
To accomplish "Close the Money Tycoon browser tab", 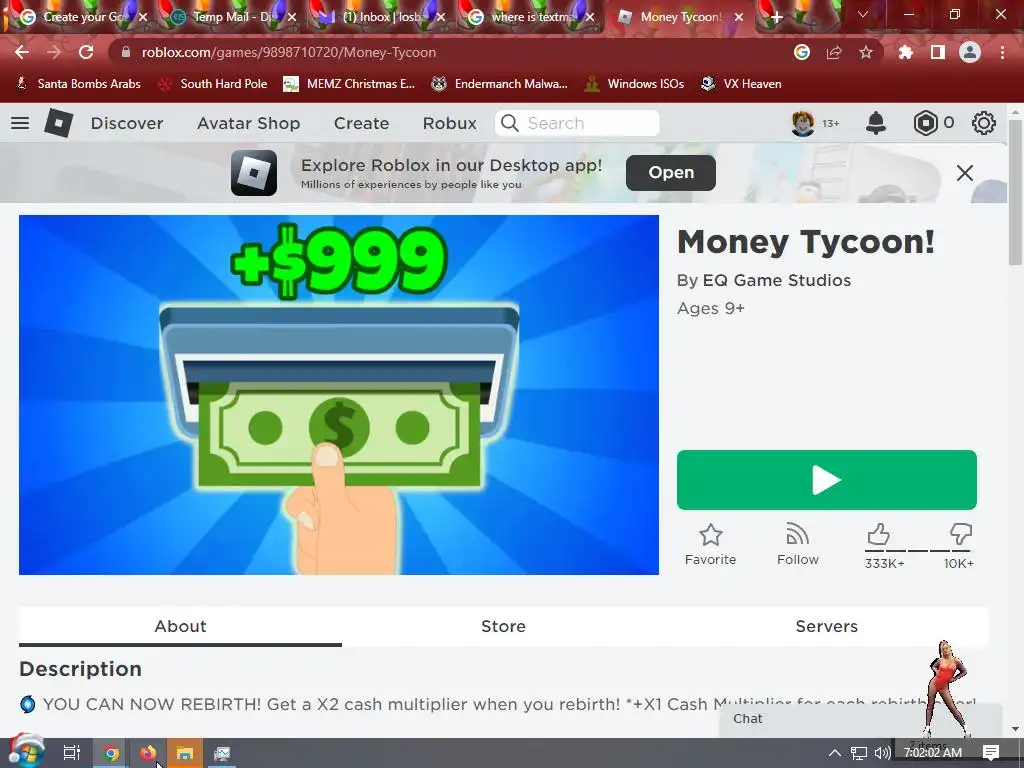I will point(739,17).
